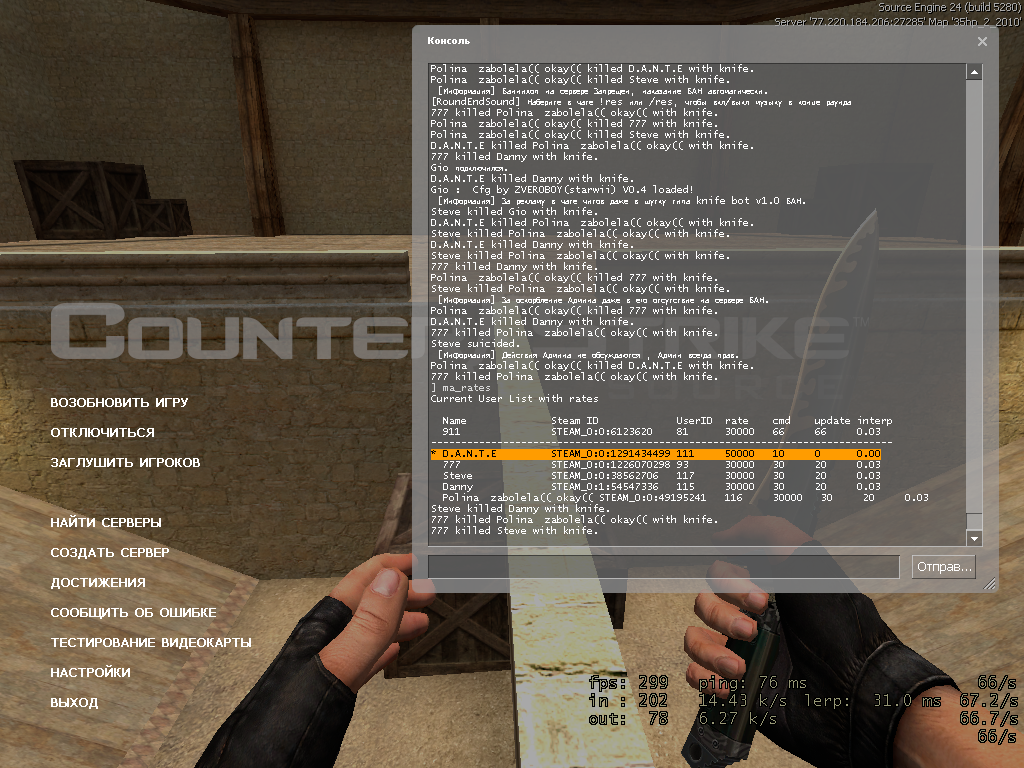The image size is (1024, 768).
Task: Select highlighted D.A.N.T.E rates row
Action: click(x=656, y=453)
